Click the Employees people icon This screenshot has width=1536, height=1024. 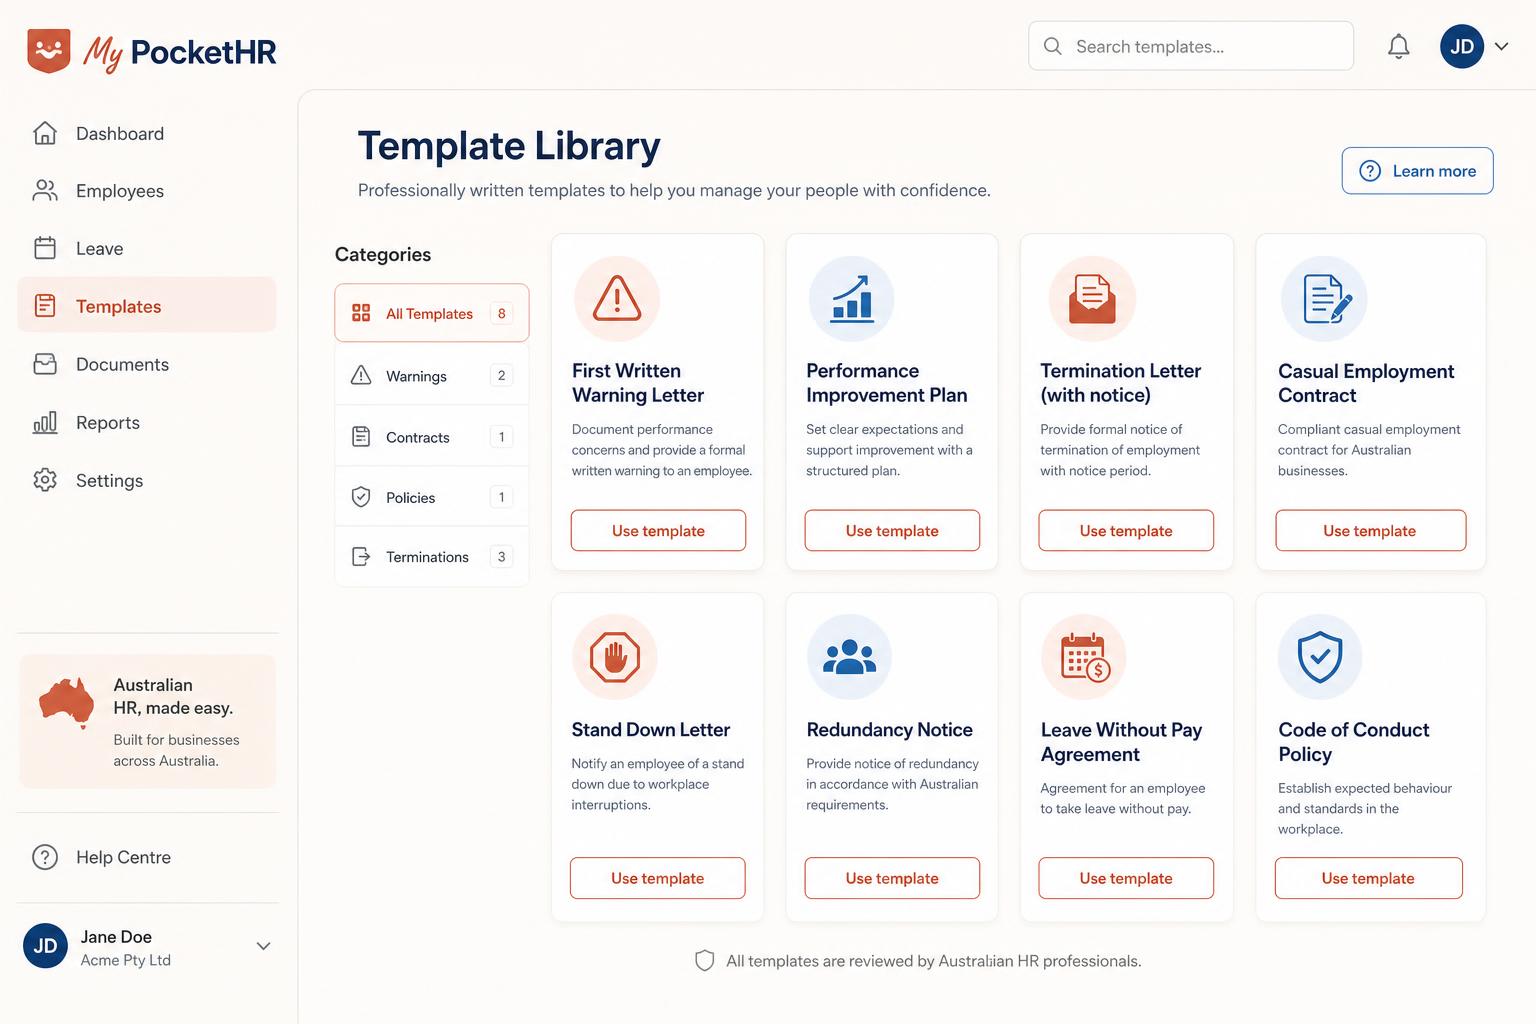(45, 191)
